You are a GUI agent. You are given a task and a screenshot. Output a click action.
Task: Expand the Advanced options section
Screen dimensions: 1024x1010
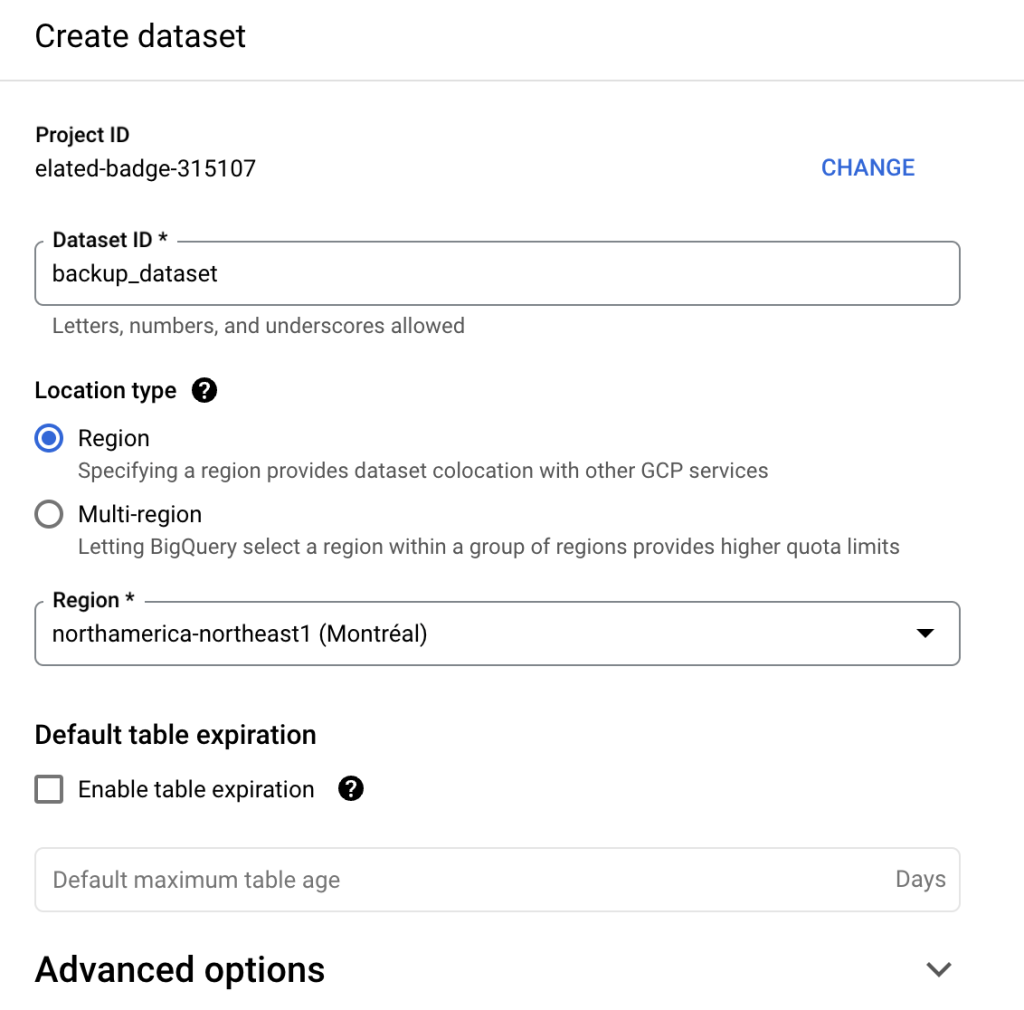[938, 970]
